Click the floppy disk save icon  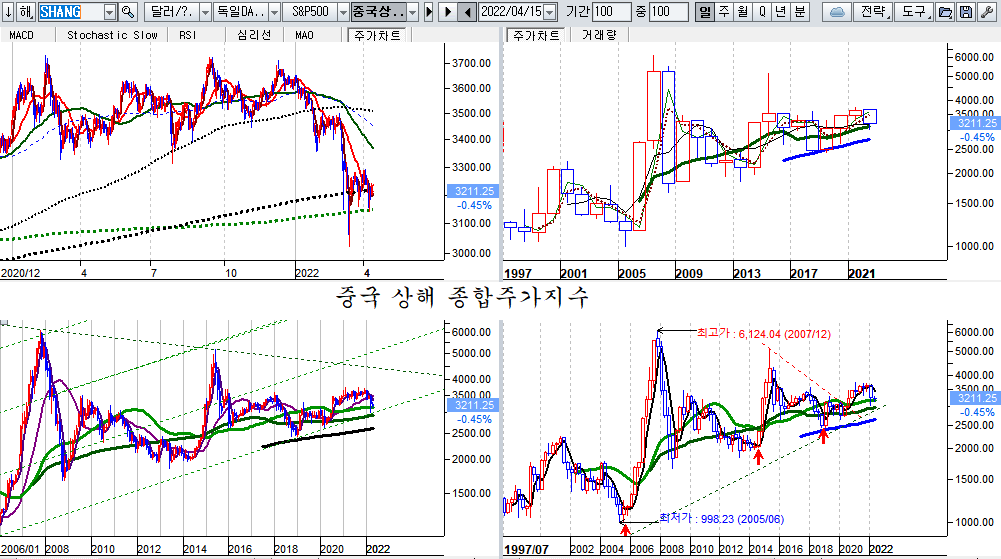pyautogui.click(x=965, y=12)
